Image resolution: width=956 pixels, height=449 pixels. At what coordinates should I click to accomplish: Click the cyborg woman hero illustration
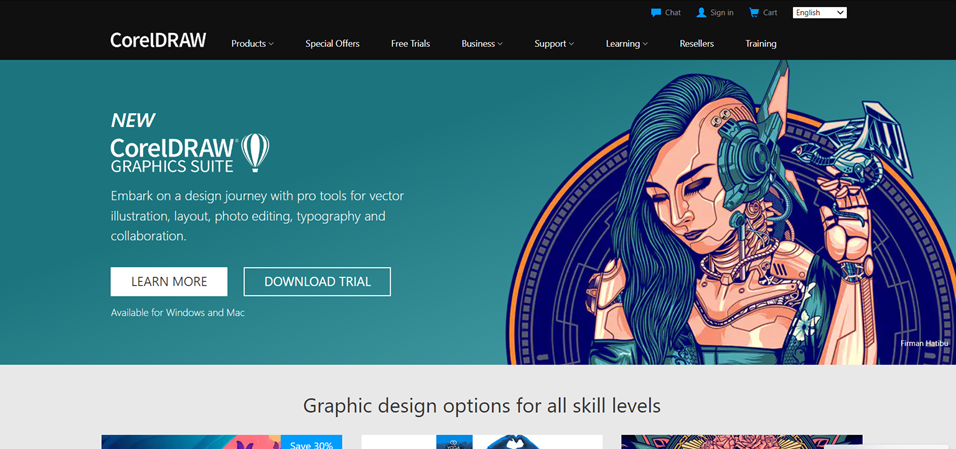coord(732,212)
